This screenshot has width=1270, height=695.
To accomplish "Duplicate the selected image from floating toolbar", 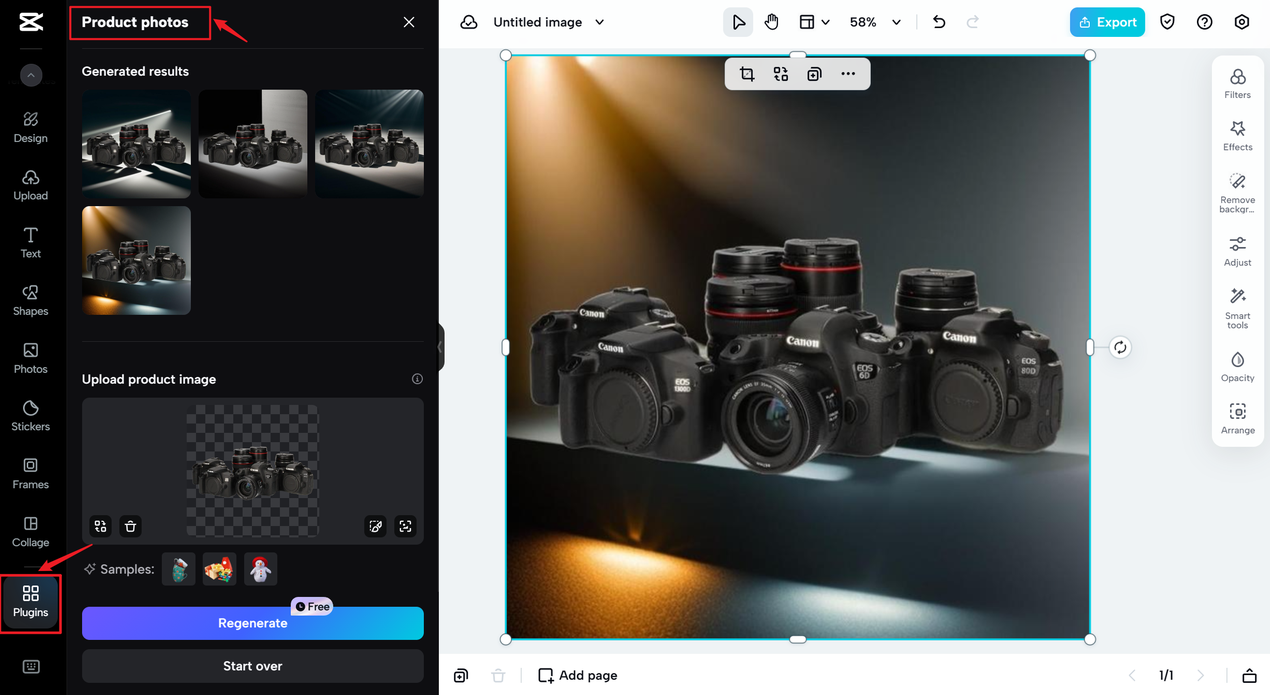I will click(x=814, y=74).
